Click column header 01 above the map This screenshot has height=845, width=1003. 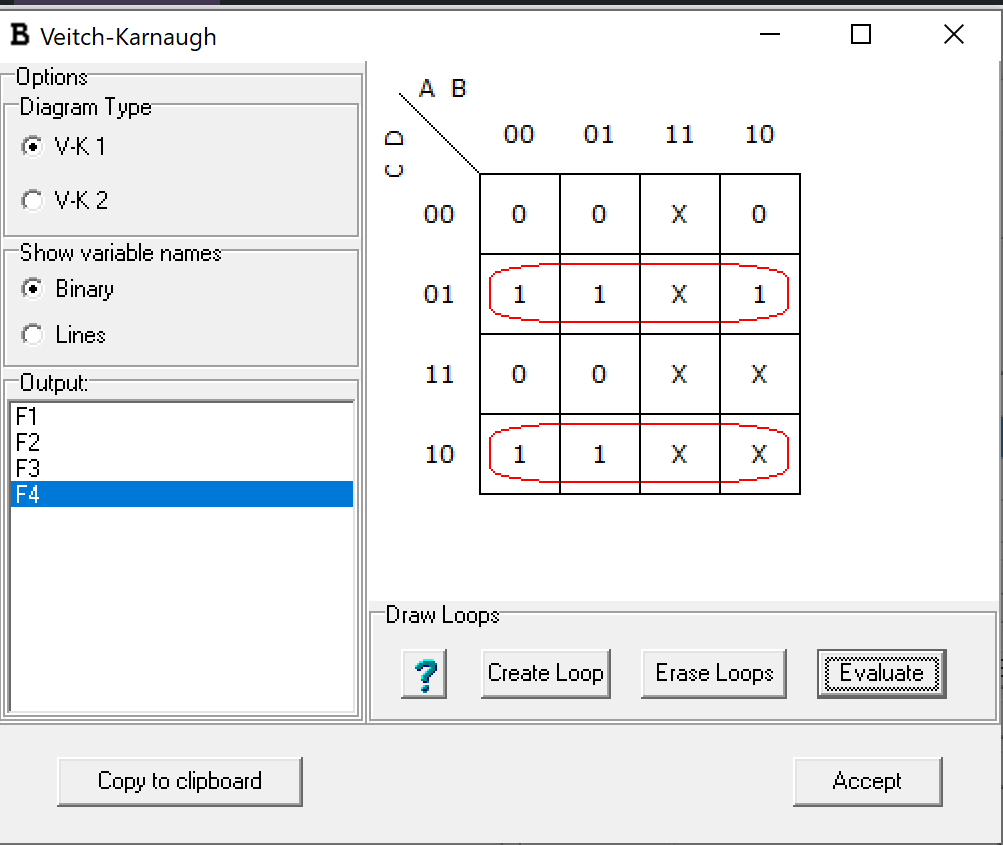tap(599, 134)
